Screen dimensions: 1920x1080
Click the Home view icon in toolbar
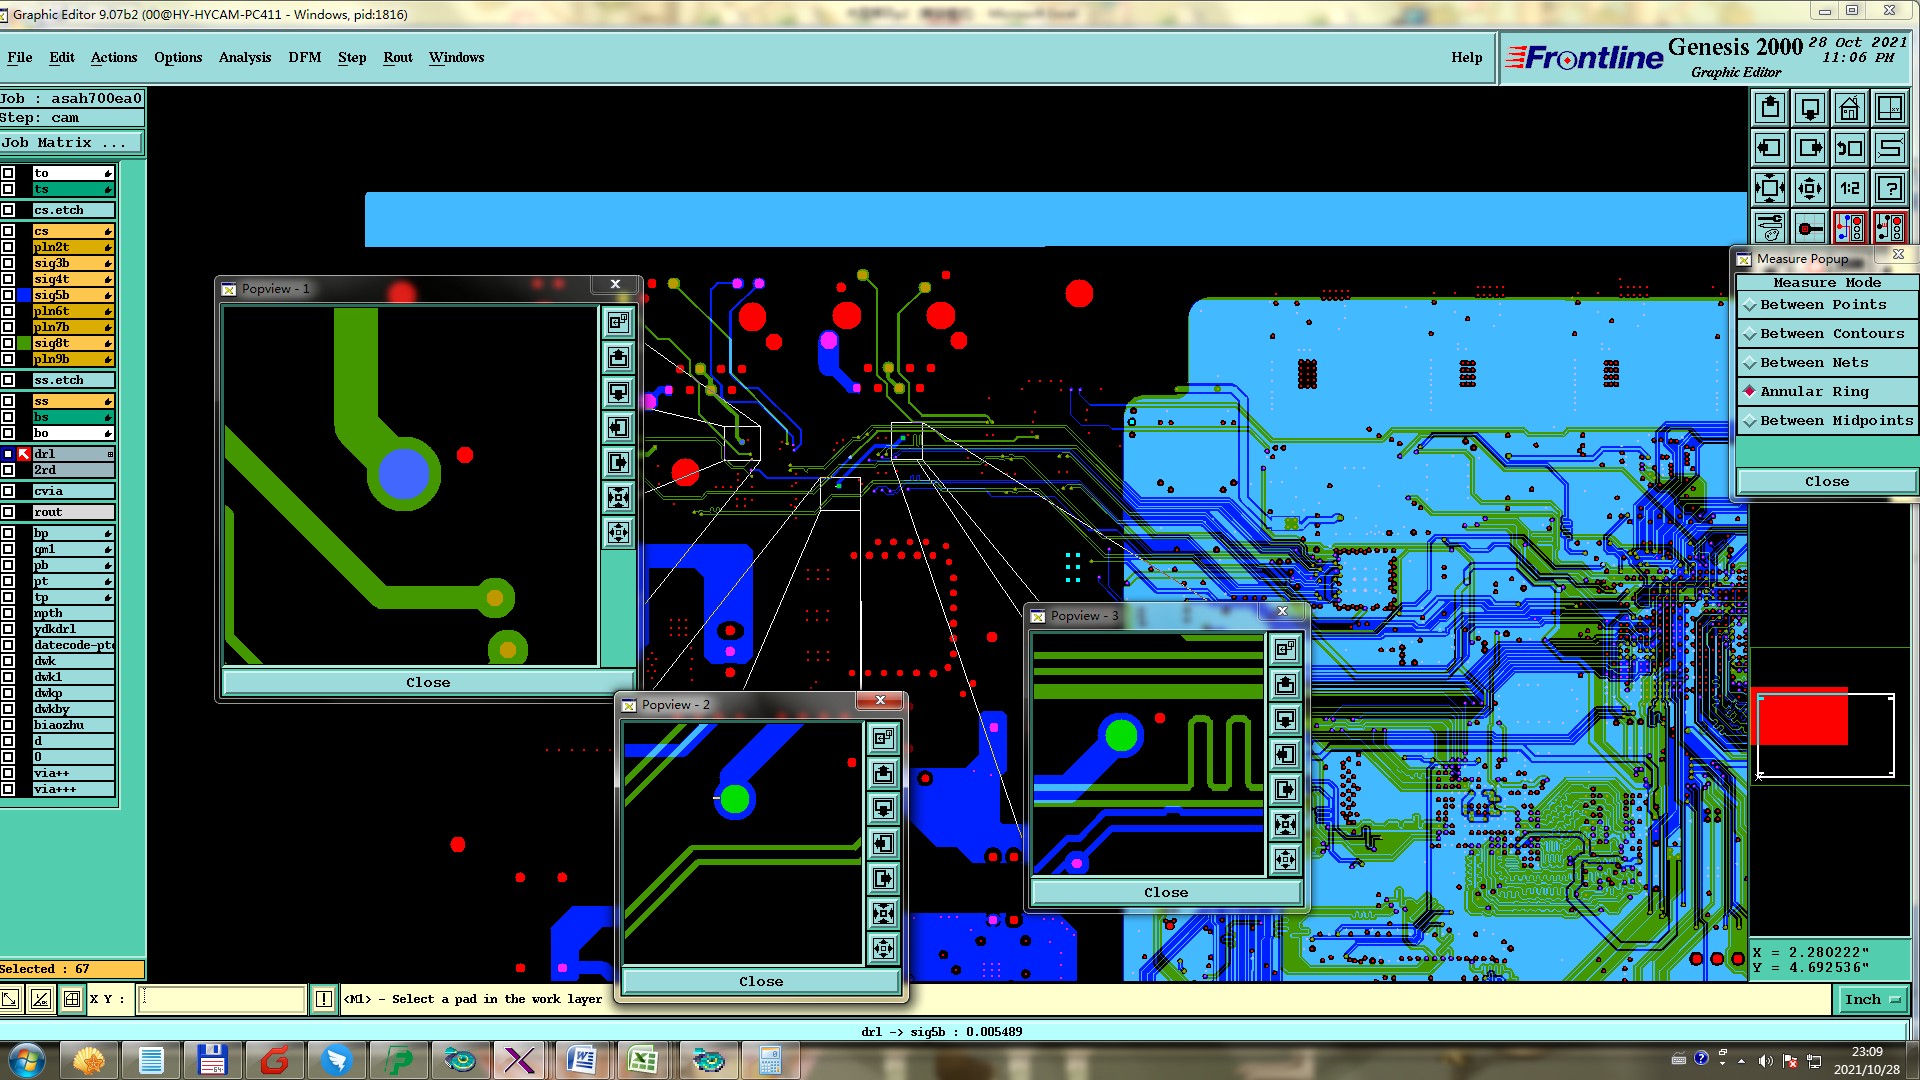pyautogui.click(x=1849, y=108)
